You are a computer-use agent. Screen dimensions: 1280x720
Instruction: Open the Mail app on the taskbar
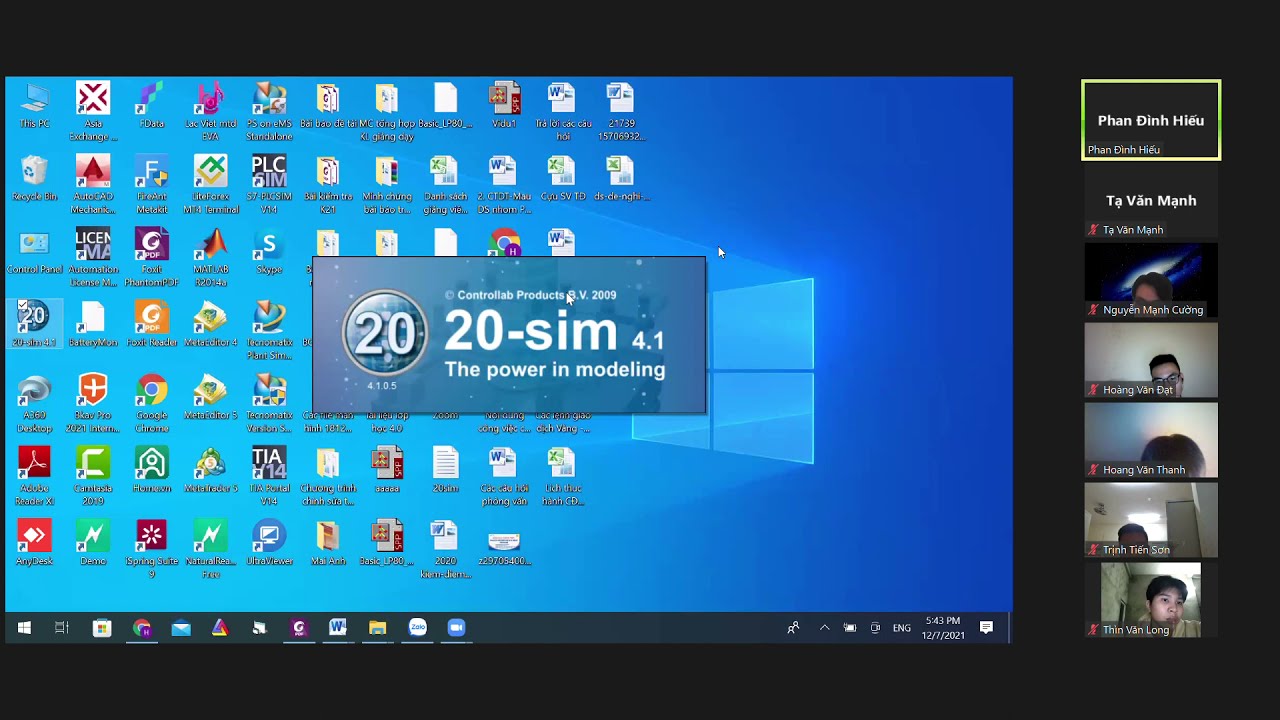coord(181,628)
